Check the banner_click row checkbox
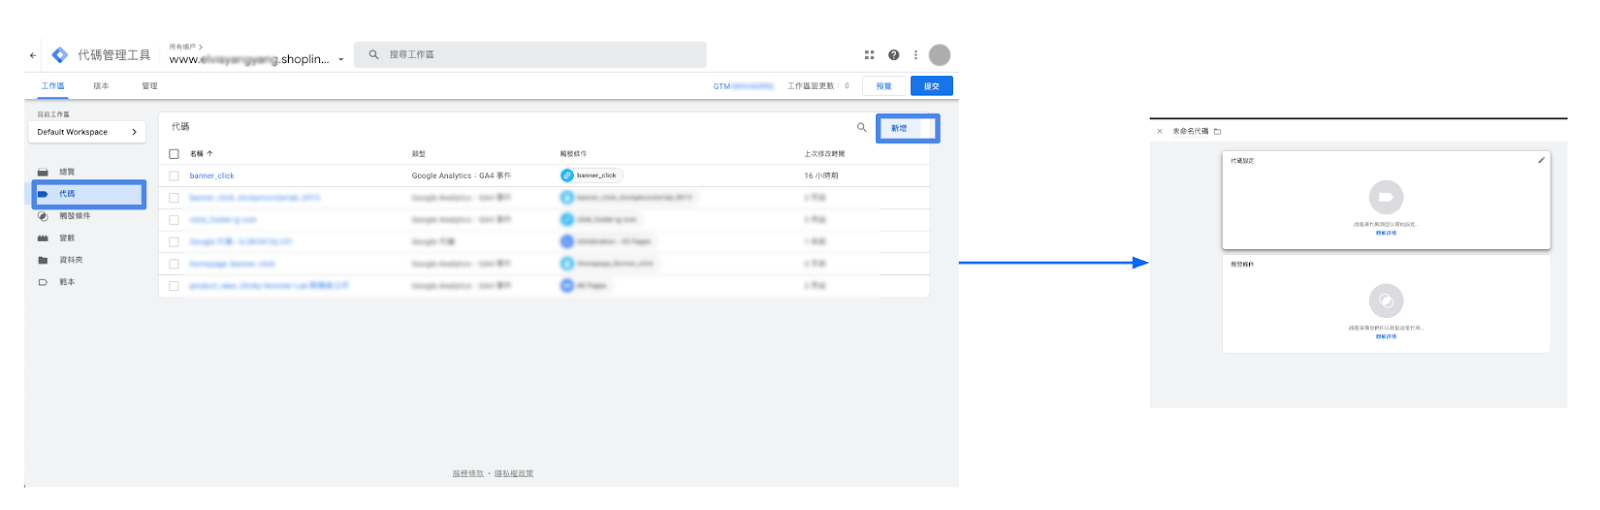 [x=174, y=176]
